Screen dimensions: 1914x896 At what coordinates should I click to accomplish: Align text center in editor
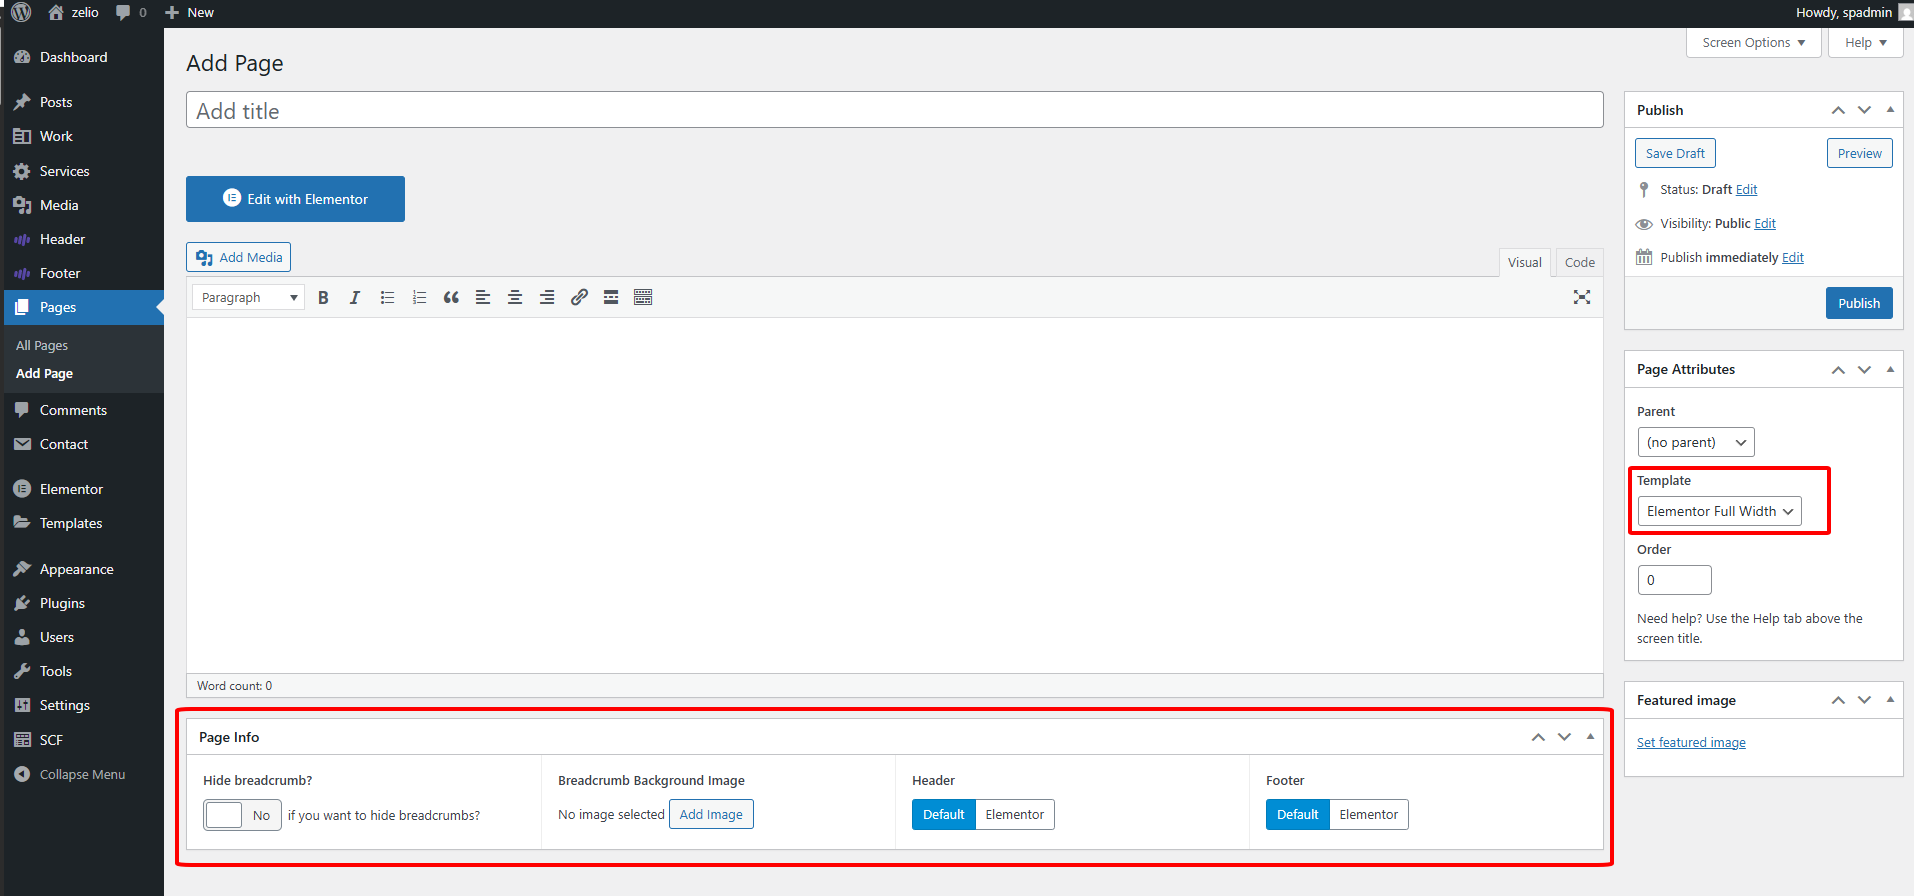pos(515,297)
